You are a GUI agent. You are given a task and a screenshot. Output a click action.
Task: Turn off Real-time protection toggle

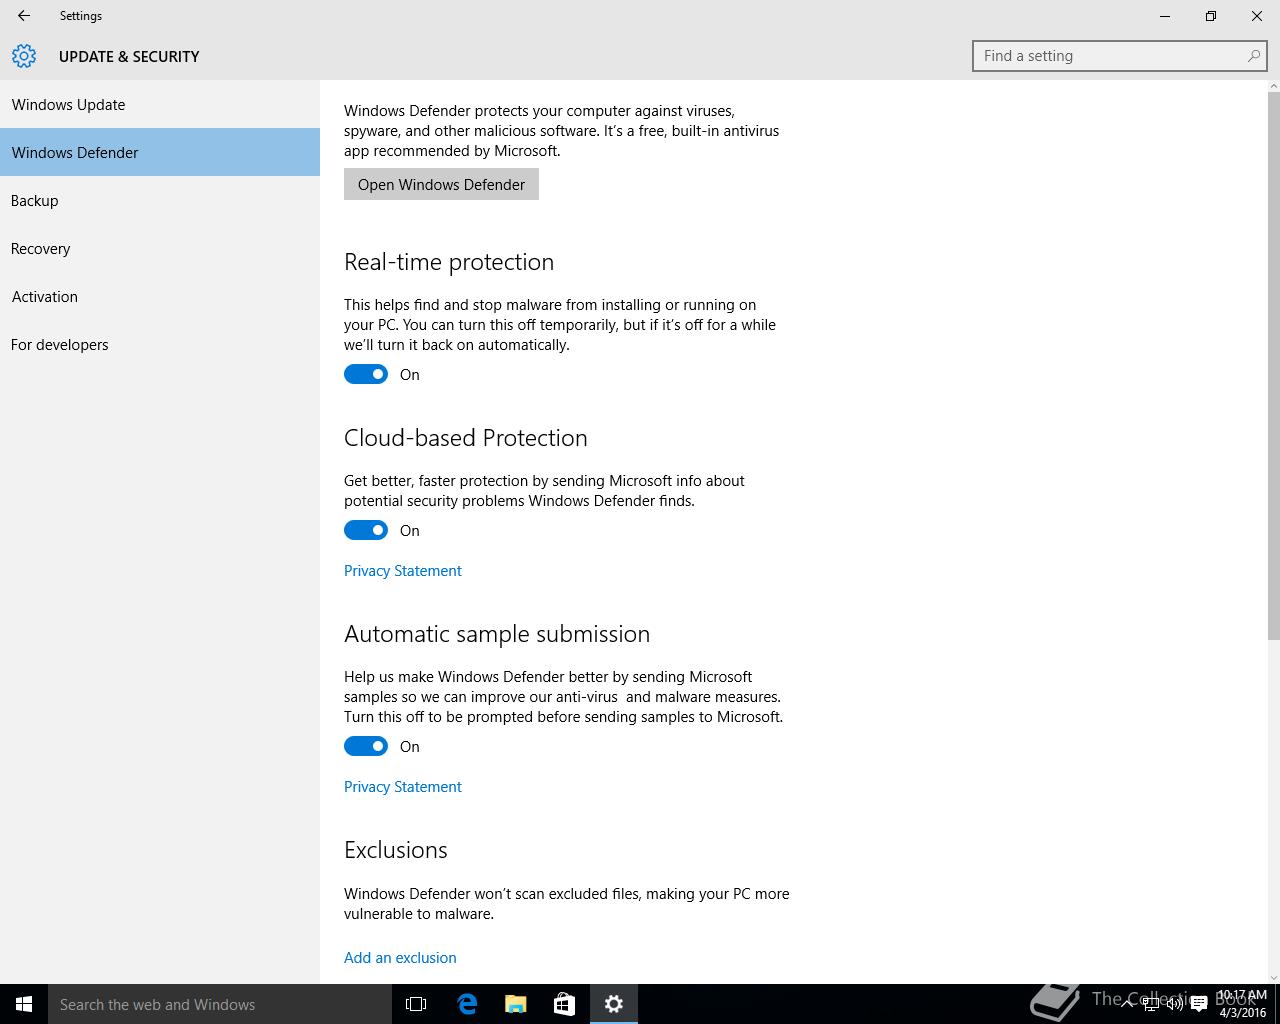click(366, 374)
